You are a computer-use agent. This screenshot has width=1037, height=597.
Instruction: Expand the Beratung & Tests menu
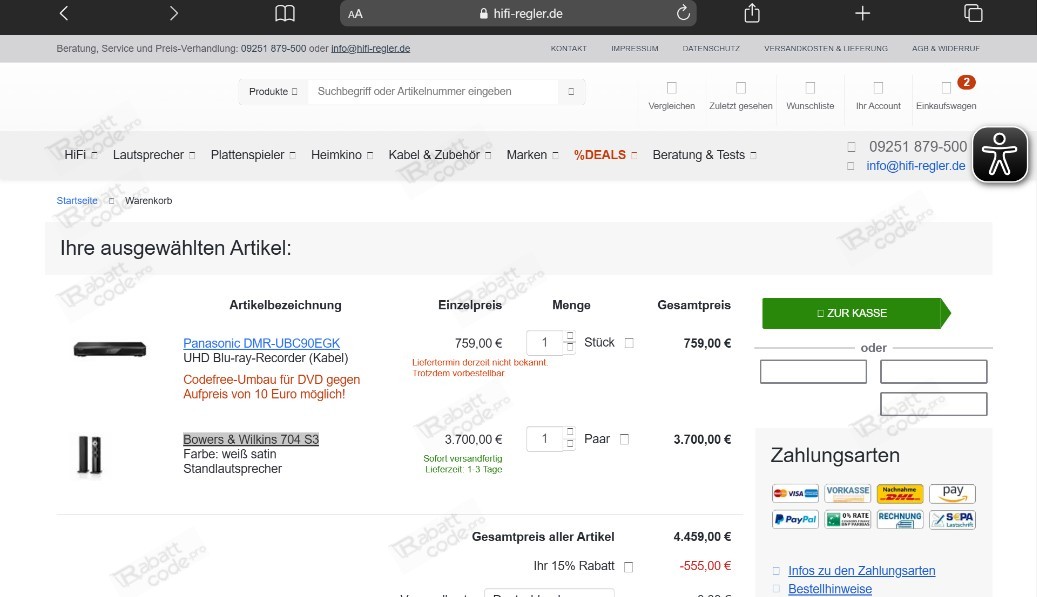[704, 155]
